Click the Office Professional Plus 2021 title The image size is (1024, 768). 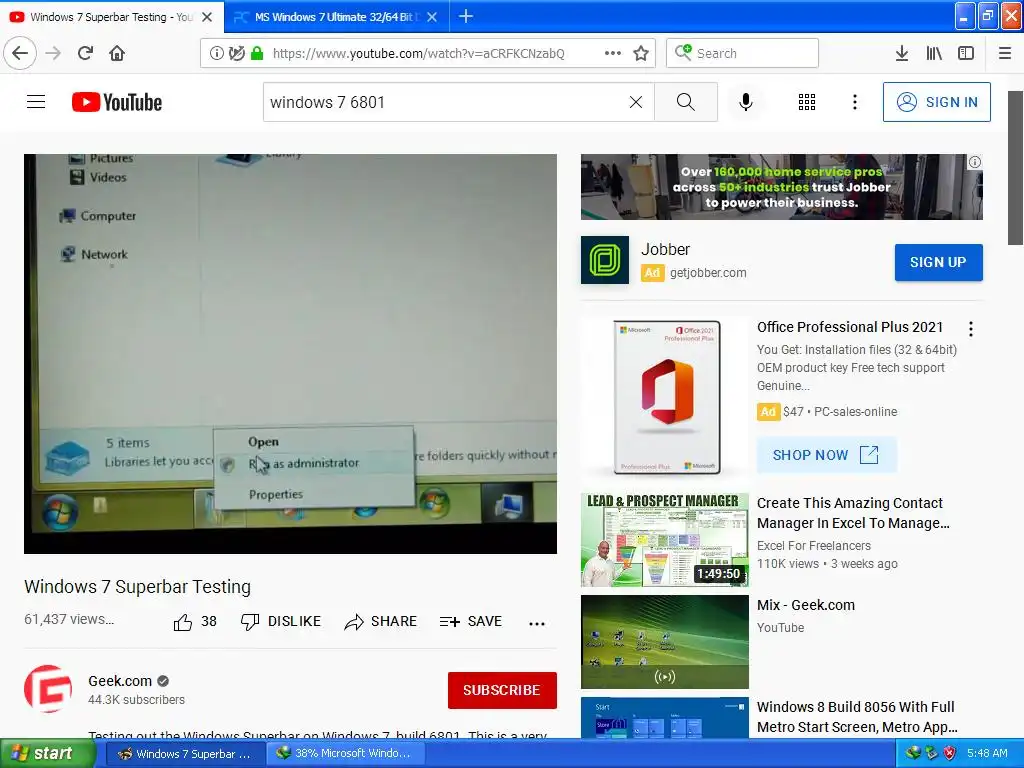[850, 327]
